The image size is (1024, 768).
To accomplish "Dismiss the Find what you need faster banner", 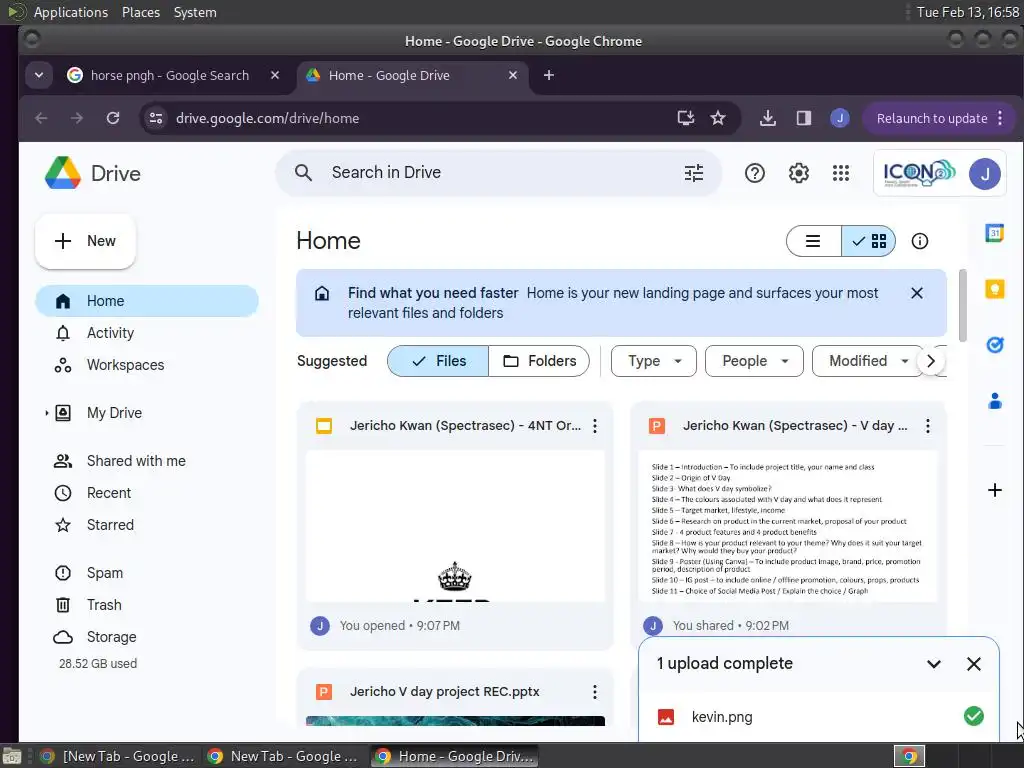I will click(917, 293).
